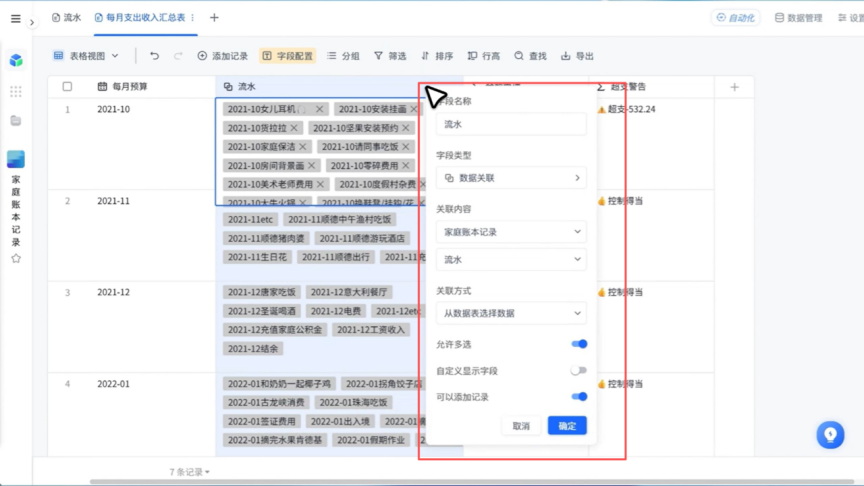864x486 pixels.
Task: Click the 2021-12唐家吃饭 tag
Action: click(262, 292)
